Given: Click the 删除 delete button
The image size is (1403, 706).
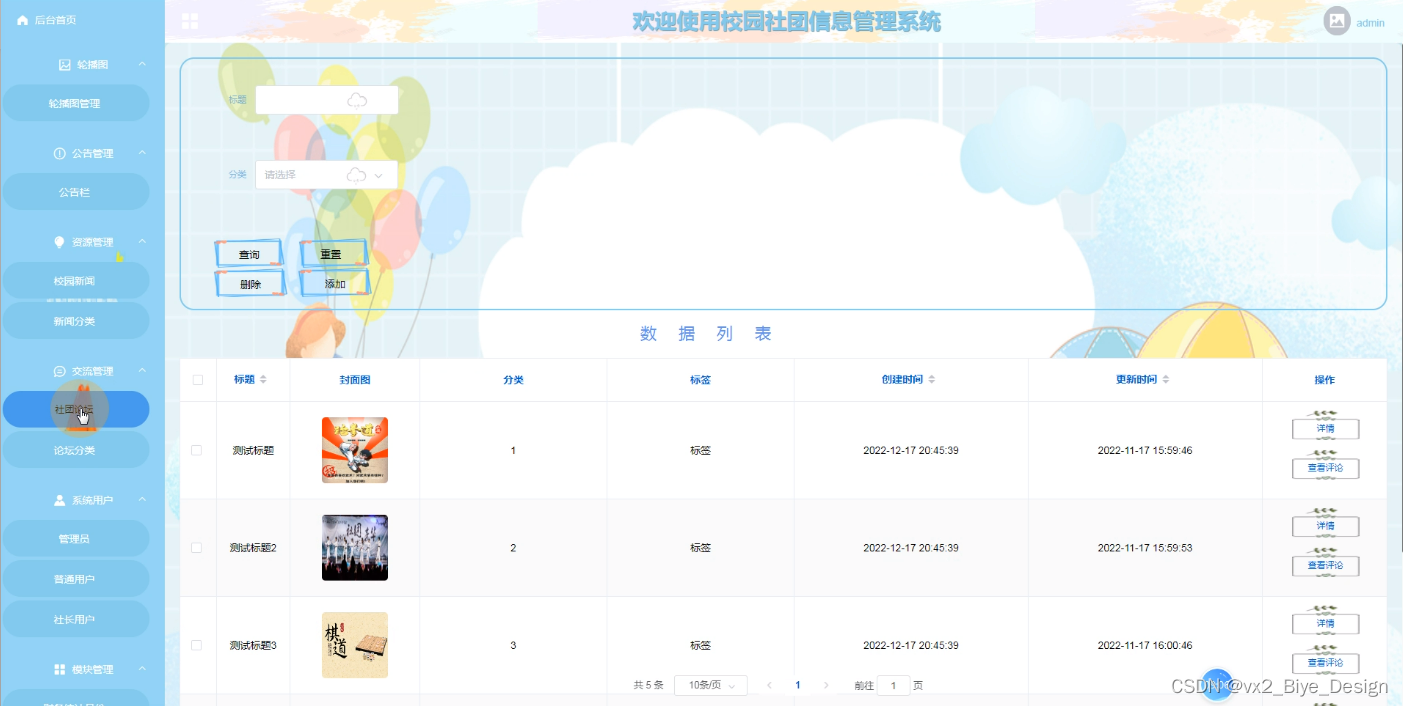Looking at the screenshot, I should (x=249, y=283).
